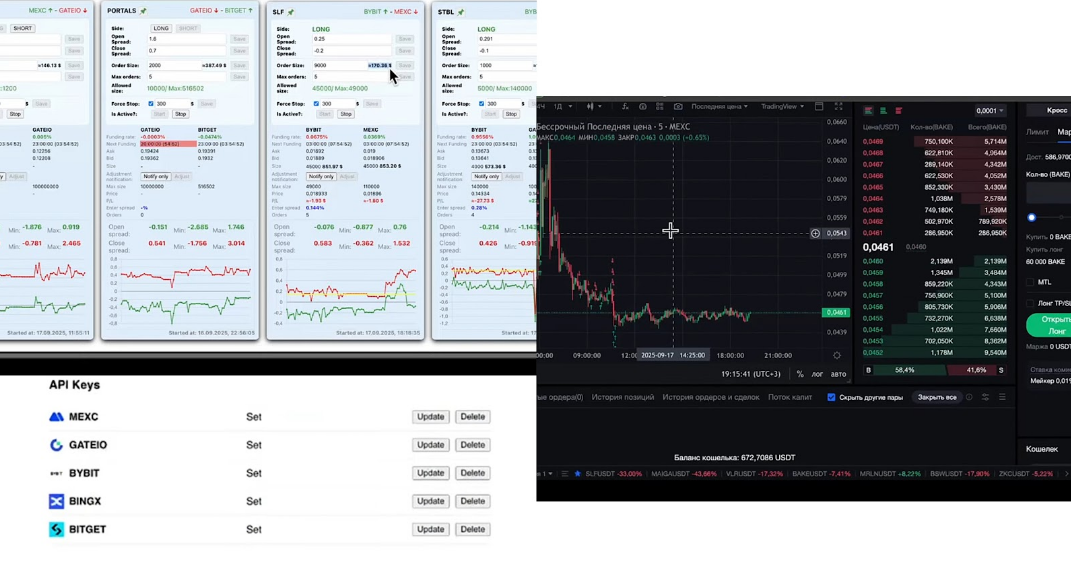Screen dimensions: 1071x567
Task: Click info icon beside Закрыть все
Action: 969,397
